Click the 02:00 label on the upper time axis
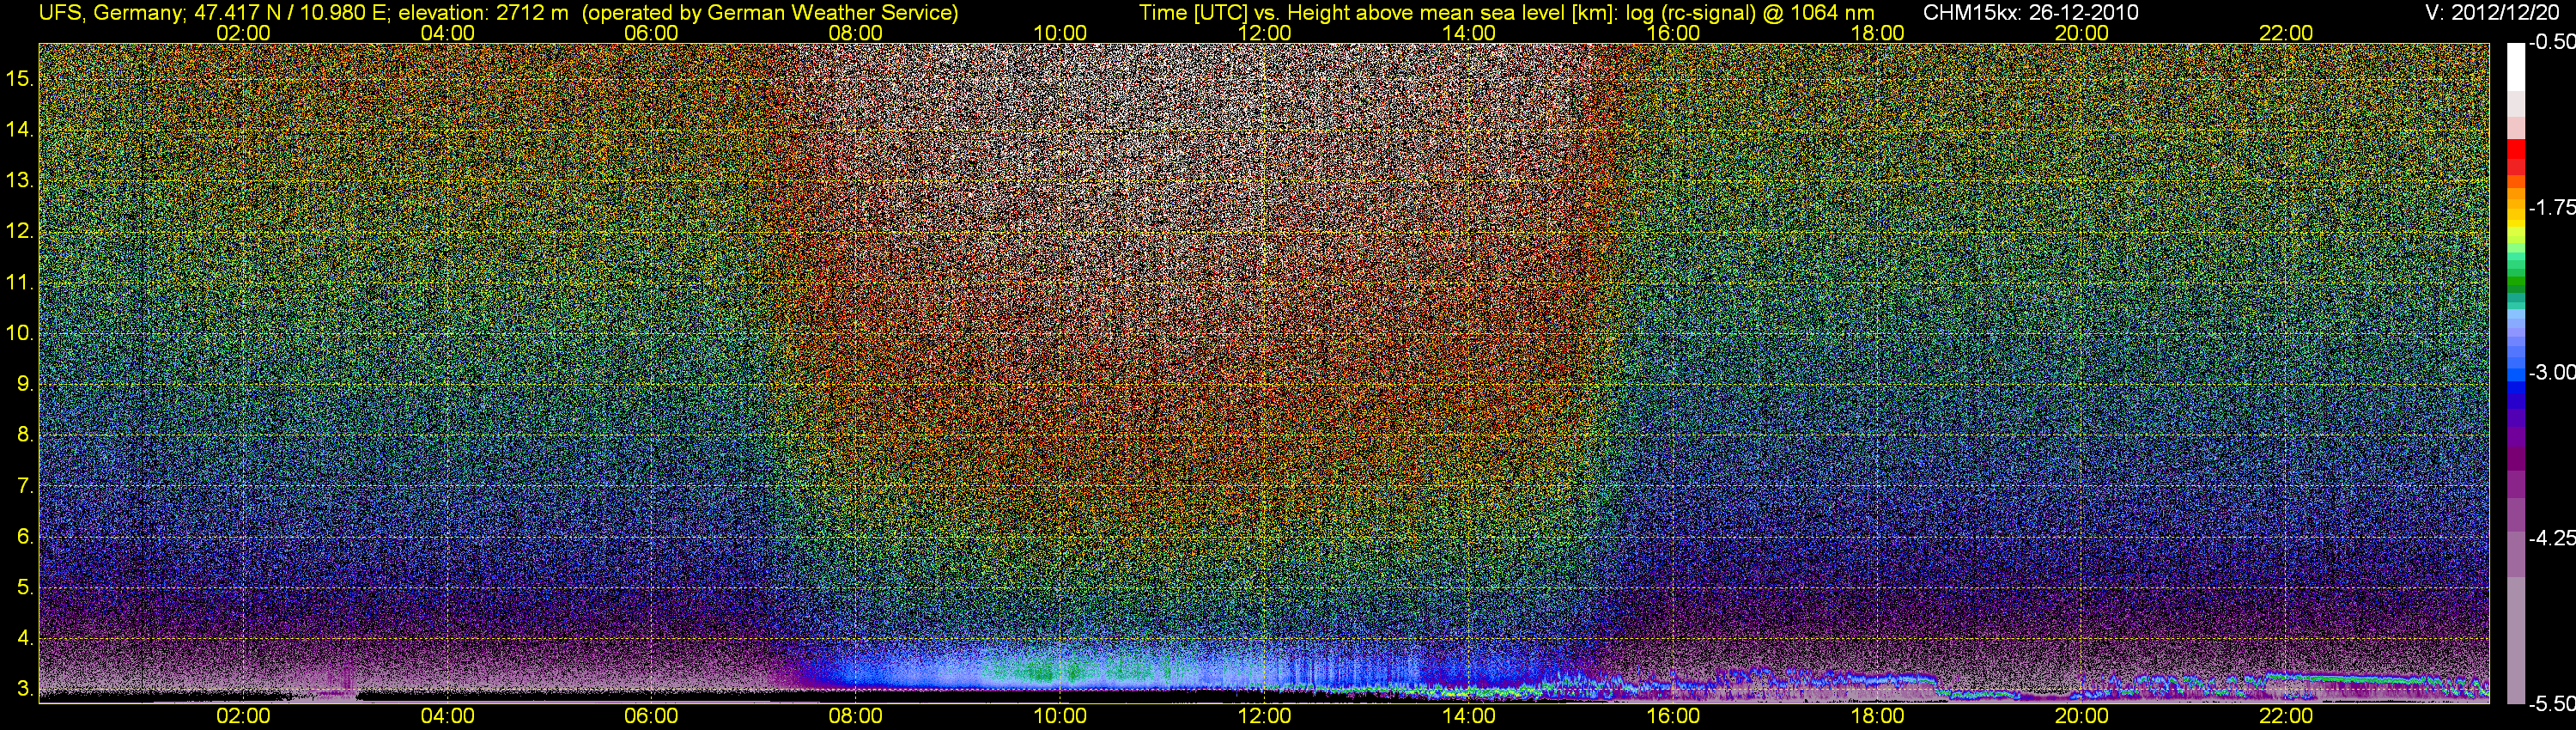Image resolution: width=2576 pixels, height=730 pixels. coord(243,33)
